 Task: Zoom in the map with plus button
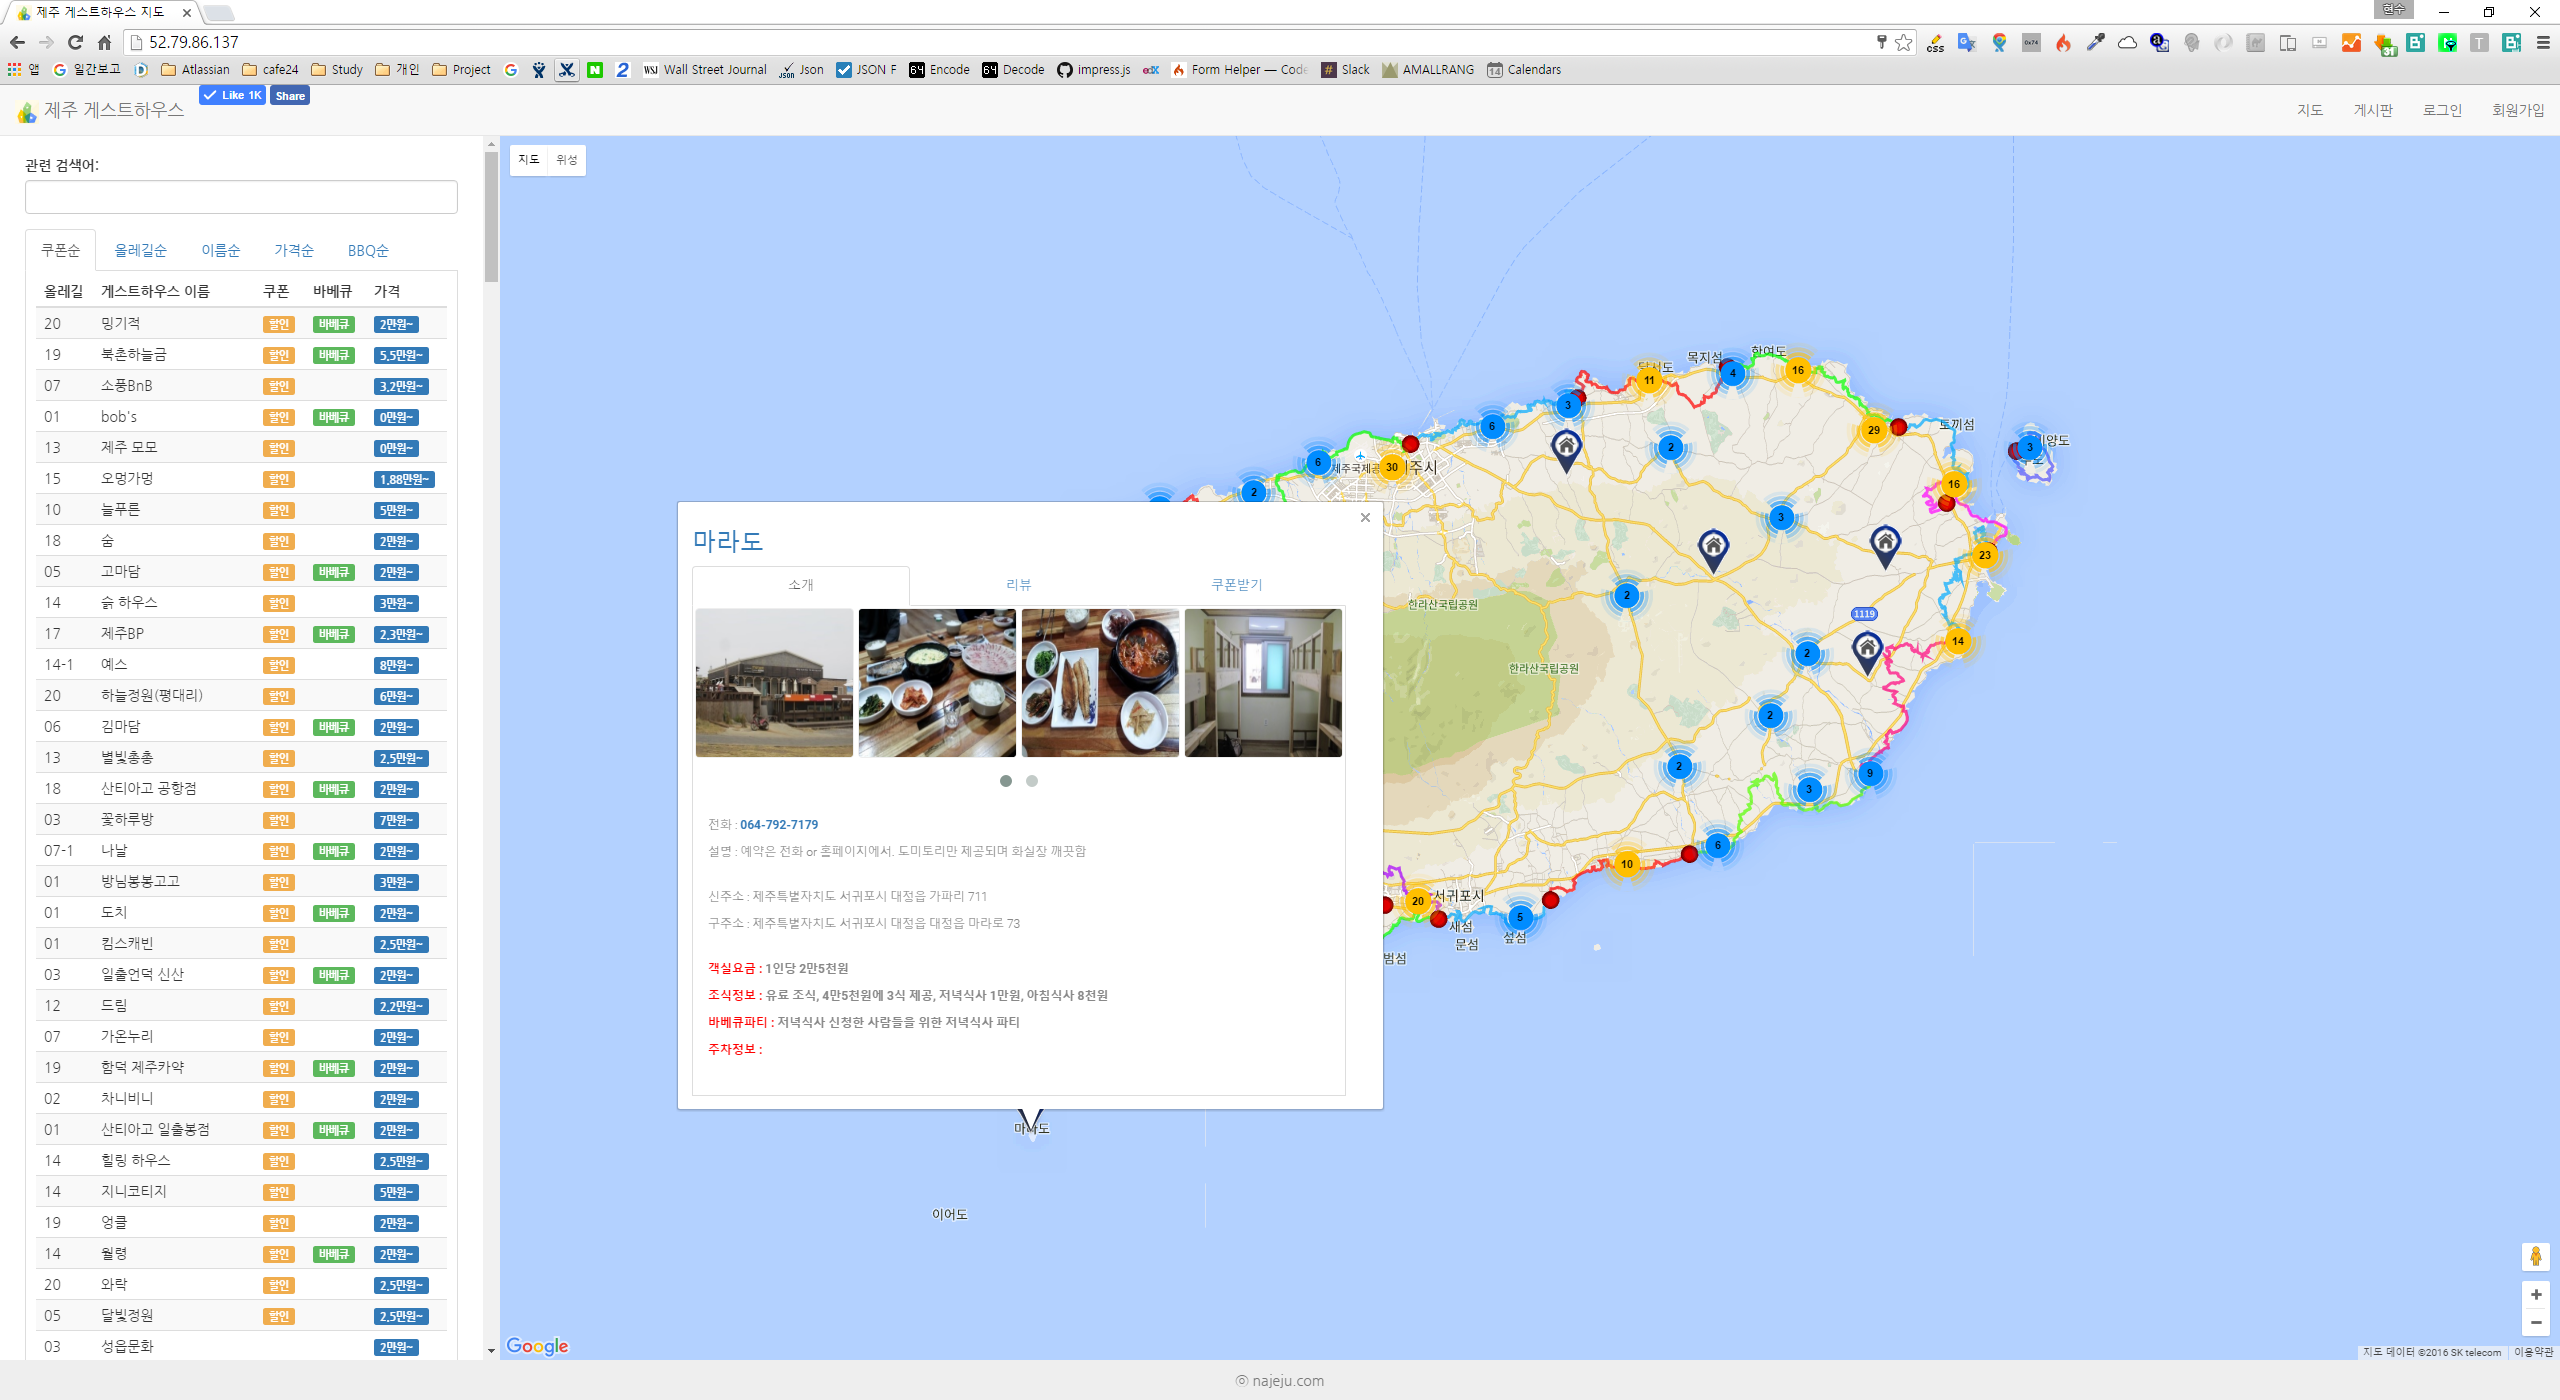pyautogui.click(x=2536, y=1295)
